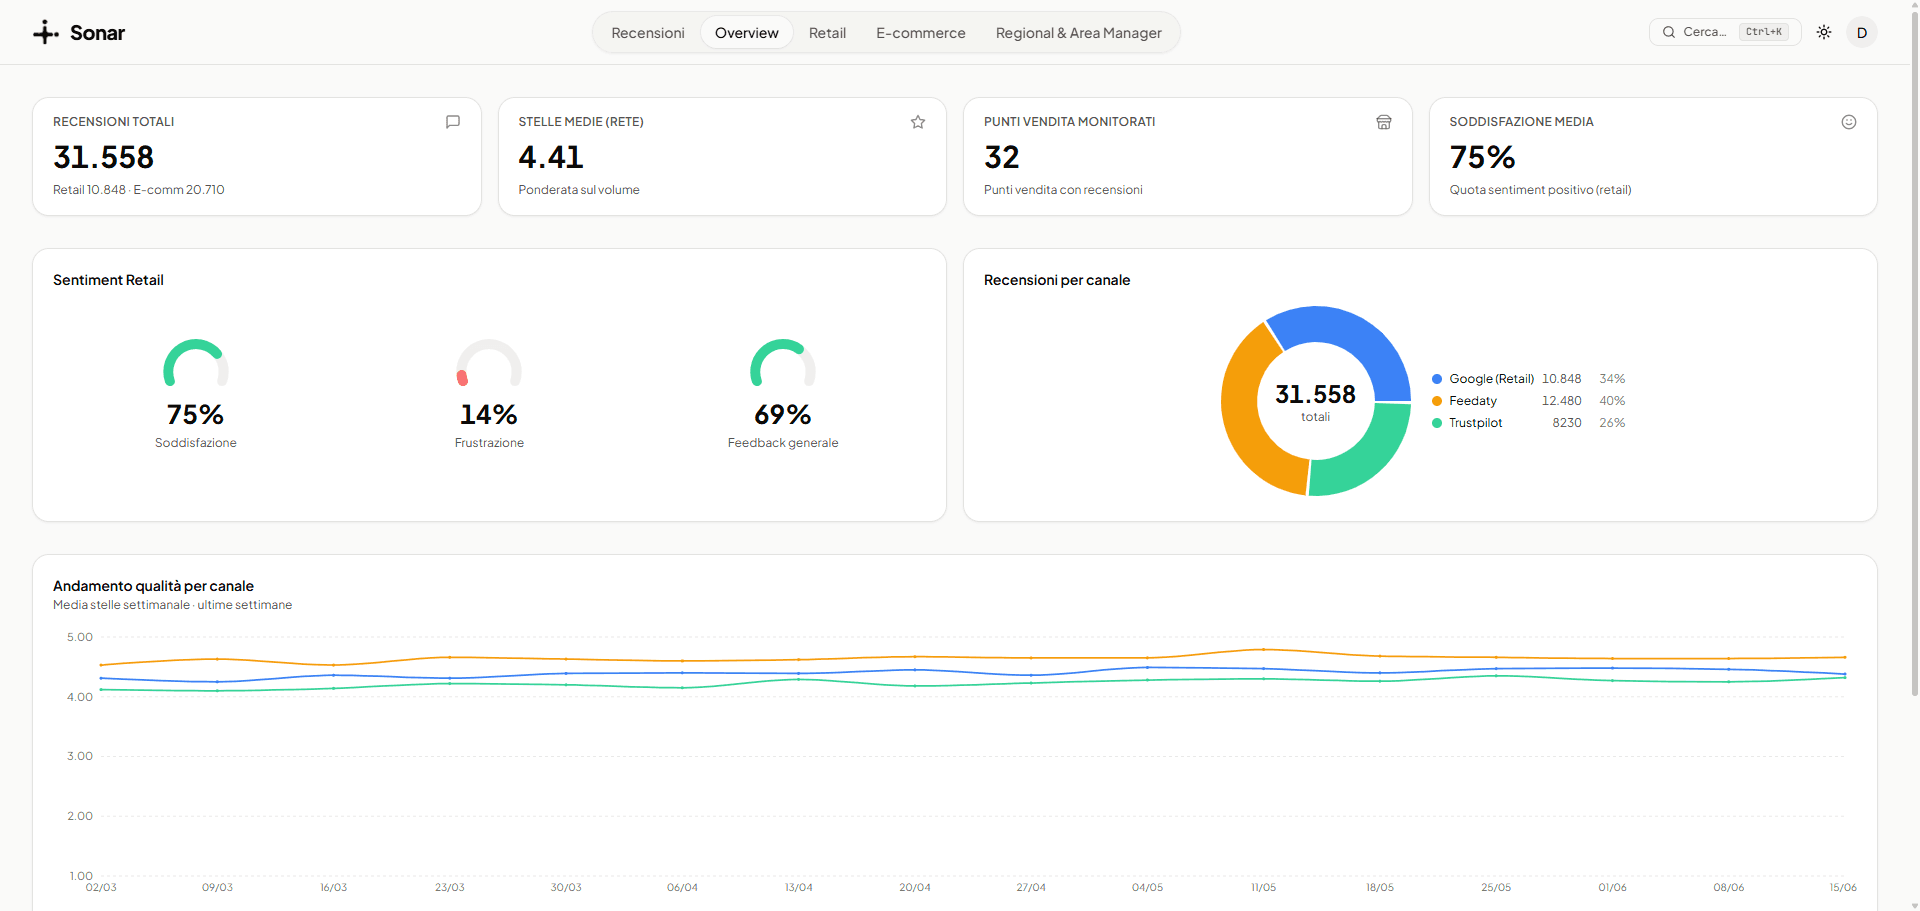Click the 32 monitored stores value
This screenshot has height=911, width=1920.
point(1002,157)
